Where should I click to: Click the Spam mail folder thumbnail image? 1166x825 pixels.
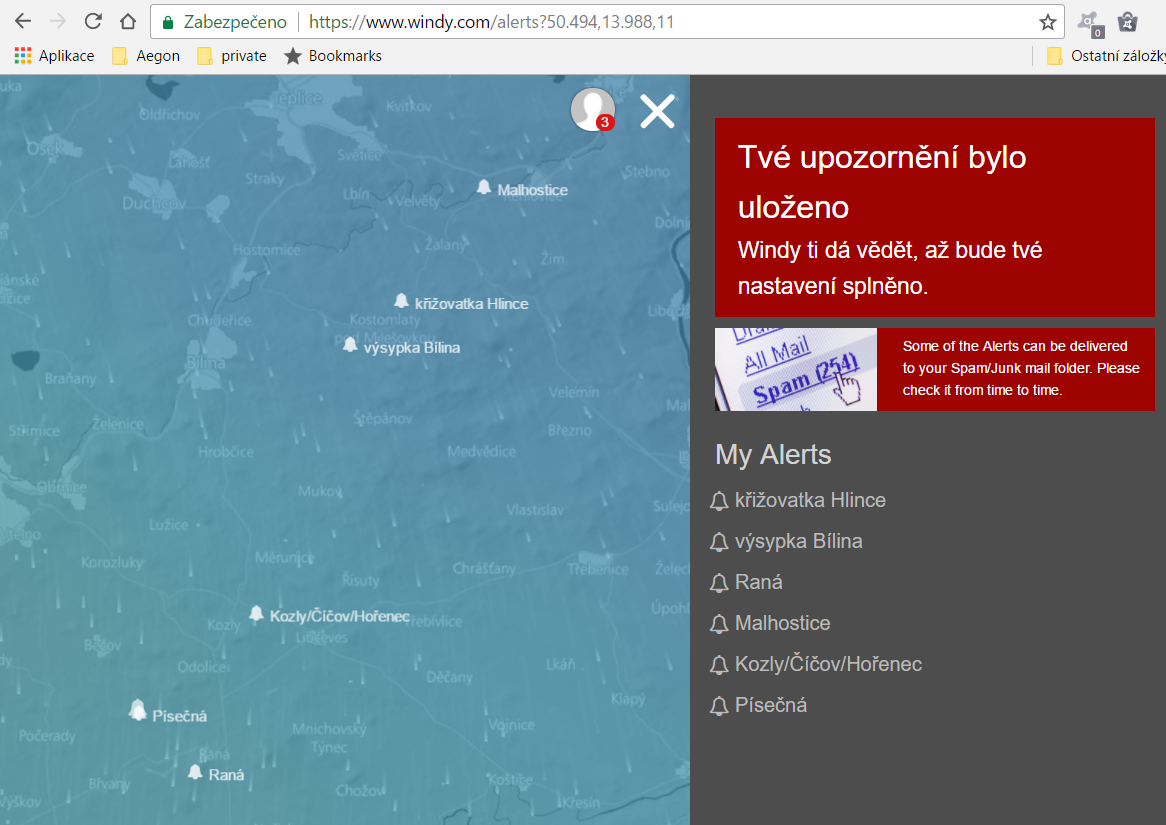click(x=795, y=369)
